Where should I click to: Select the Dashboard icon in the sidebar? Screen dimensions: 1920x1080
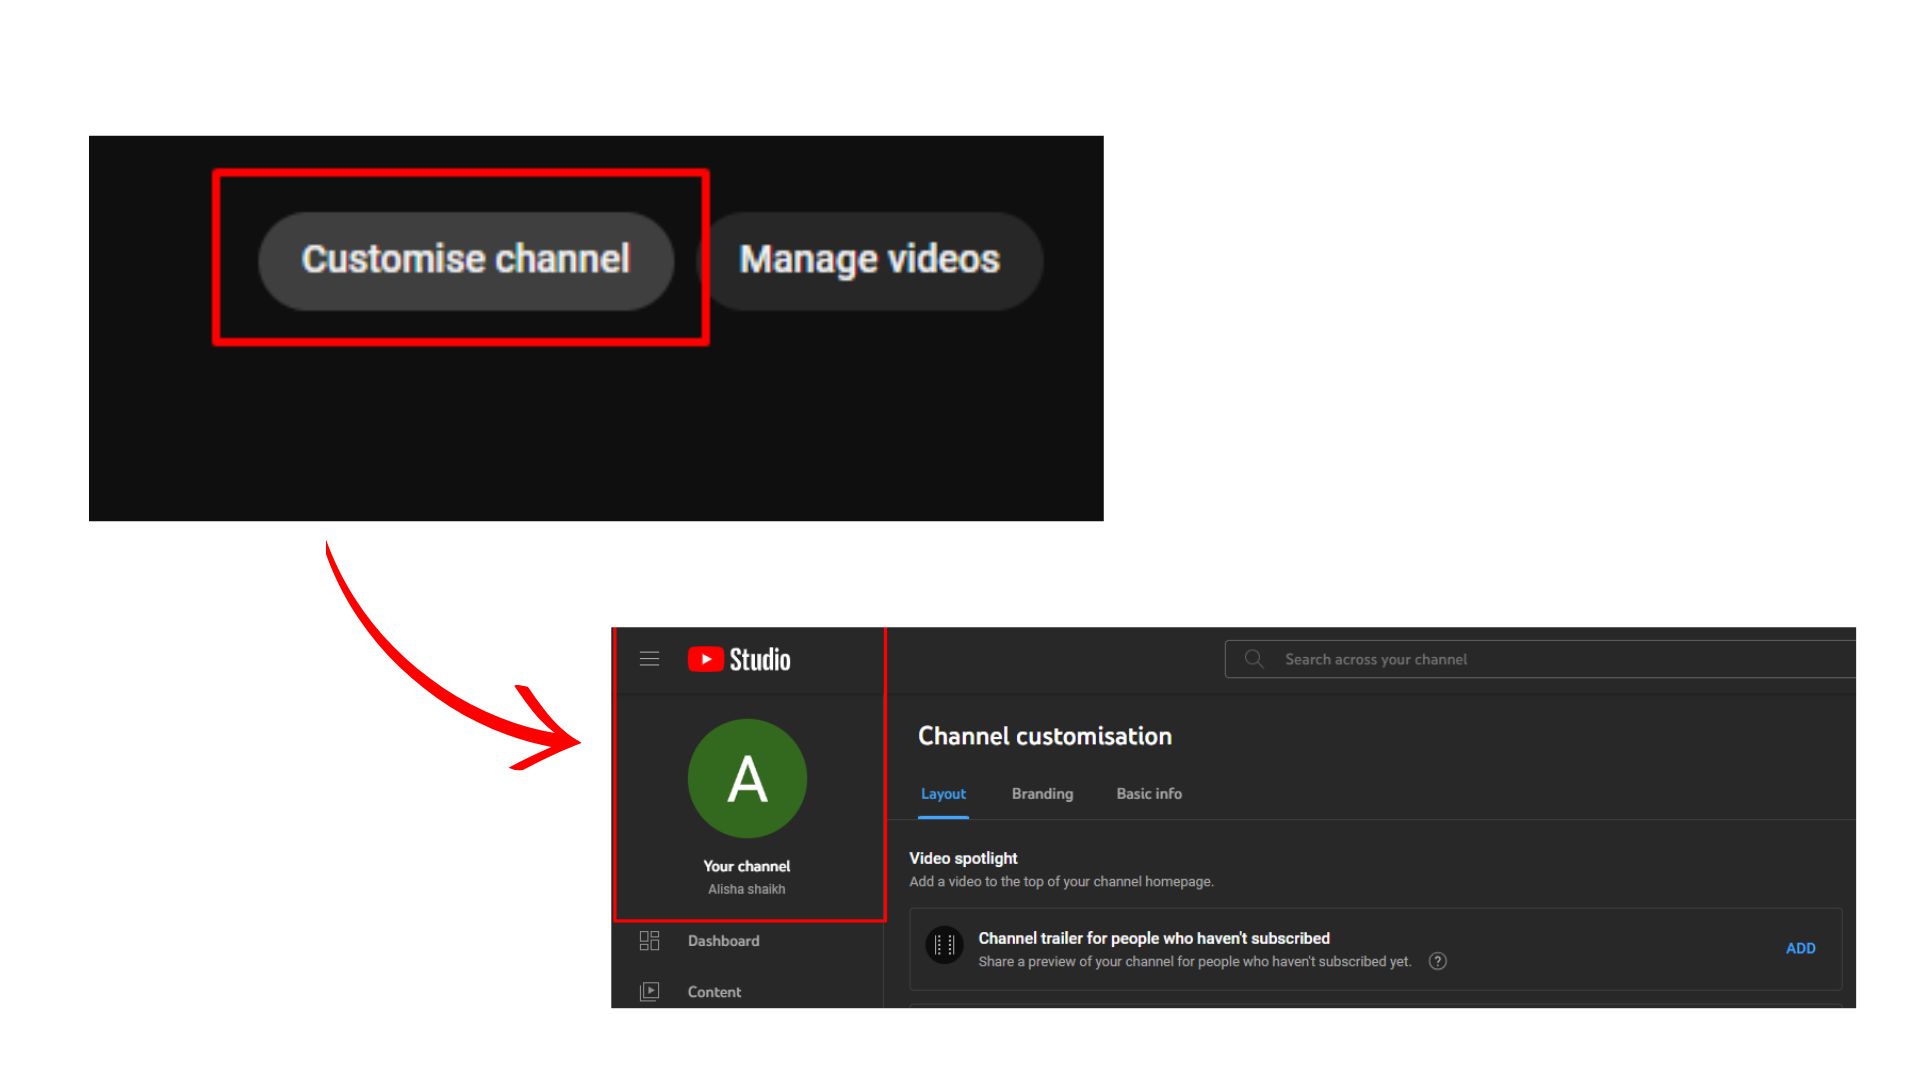[649, 940]
